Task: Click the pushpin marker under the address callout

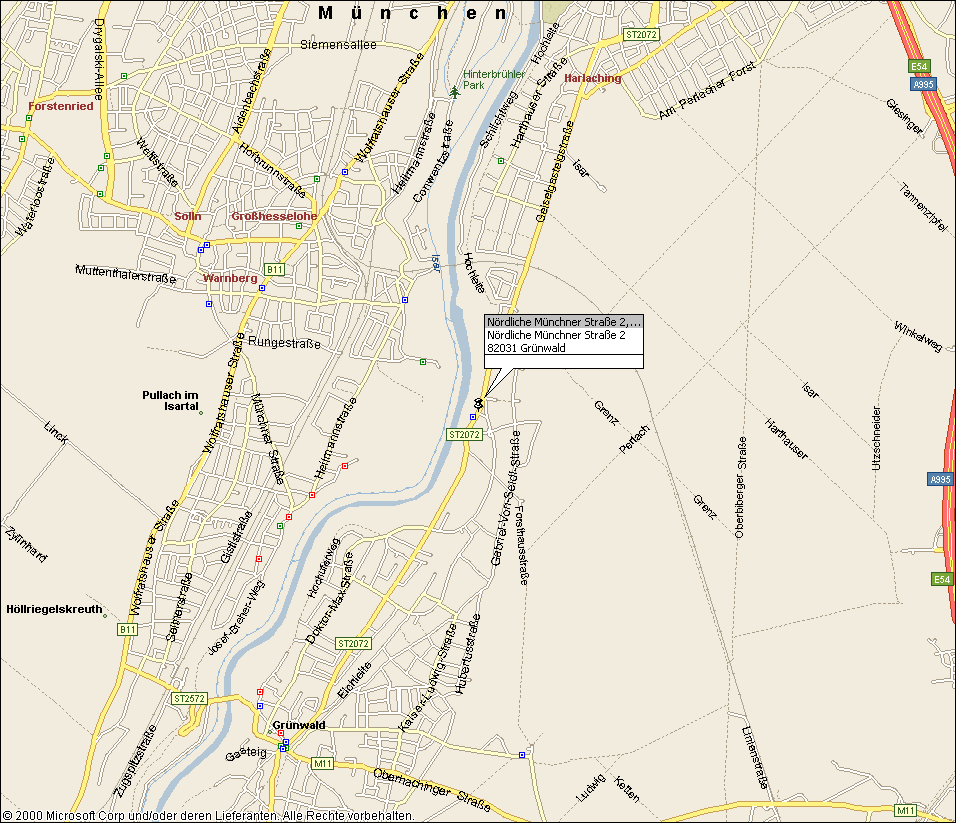Action: [x=479, y=403]
